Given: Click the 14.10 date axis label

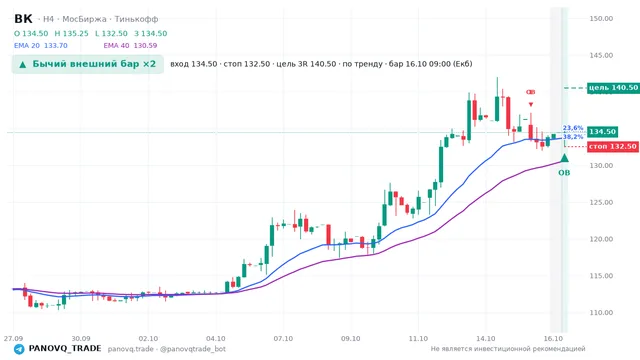Looking at the screenshot, I should 486,339.
